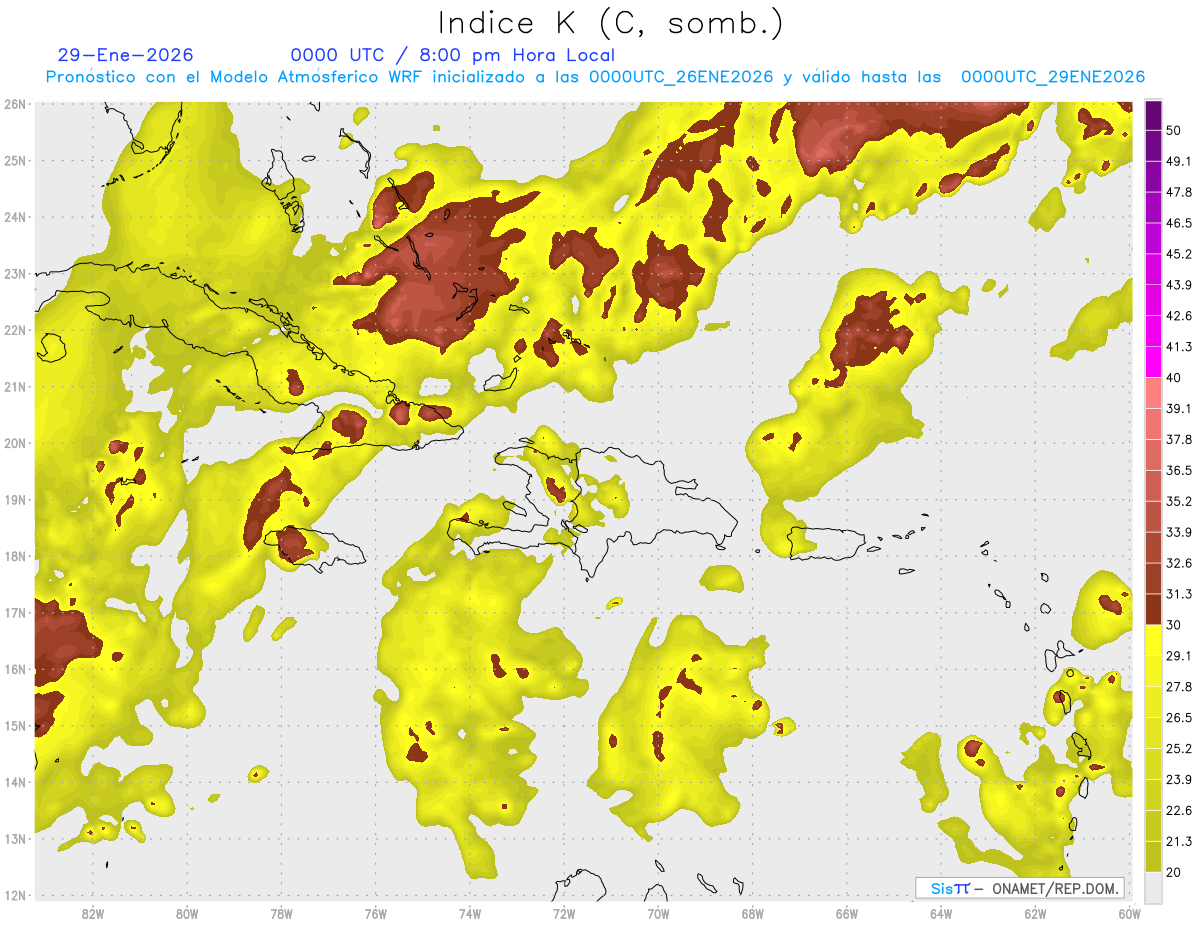
Task: Click the "SisTT – ONAMET/REP.DOM." credit box
Action: (1019, 888)
